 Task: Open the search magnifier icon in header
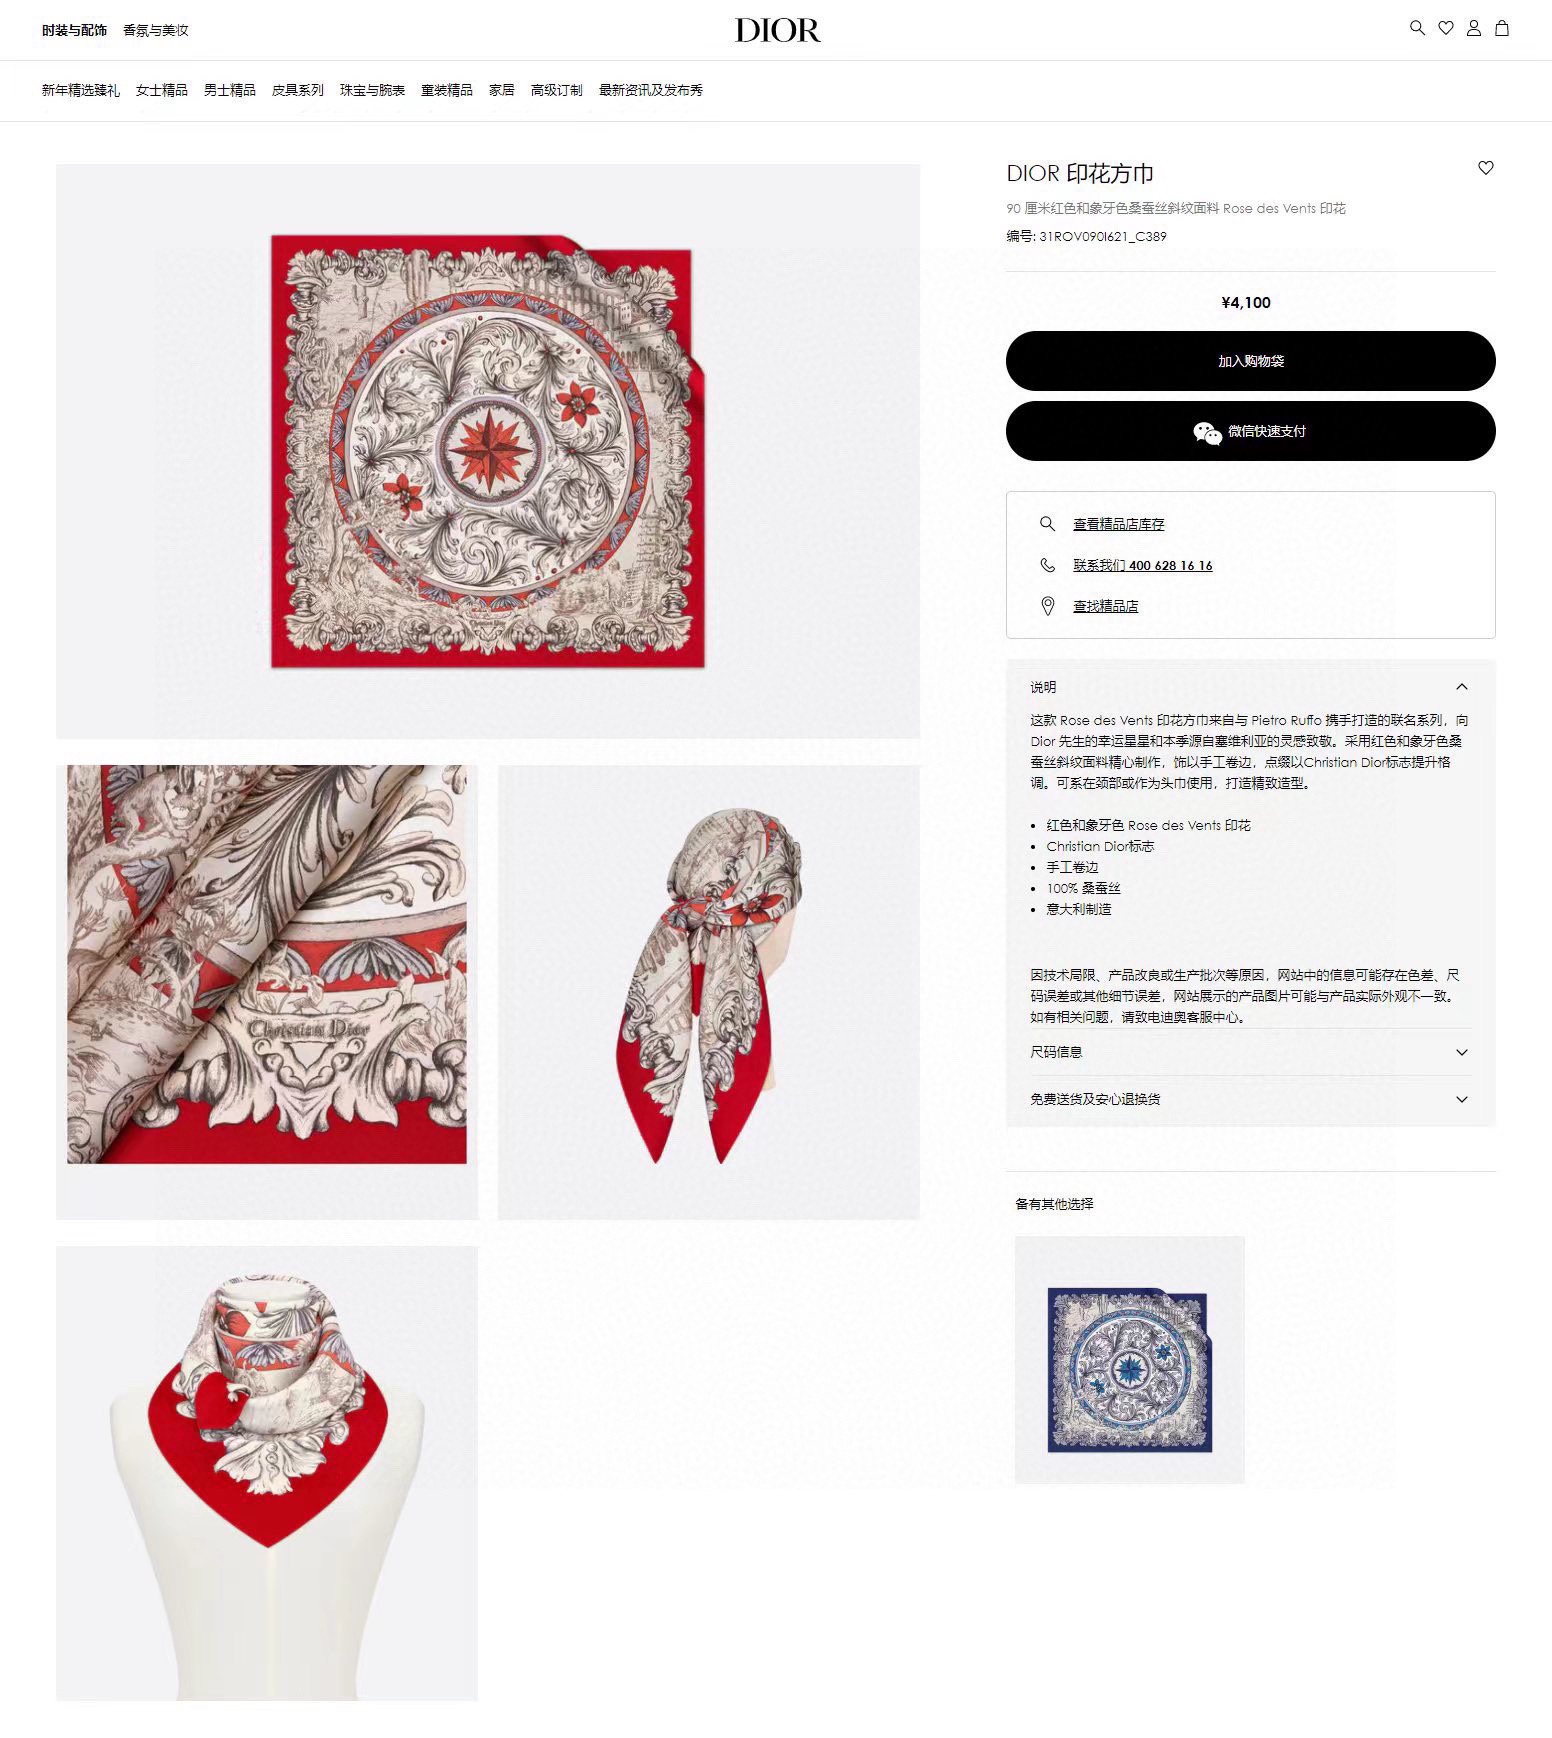coord(1417,28)
